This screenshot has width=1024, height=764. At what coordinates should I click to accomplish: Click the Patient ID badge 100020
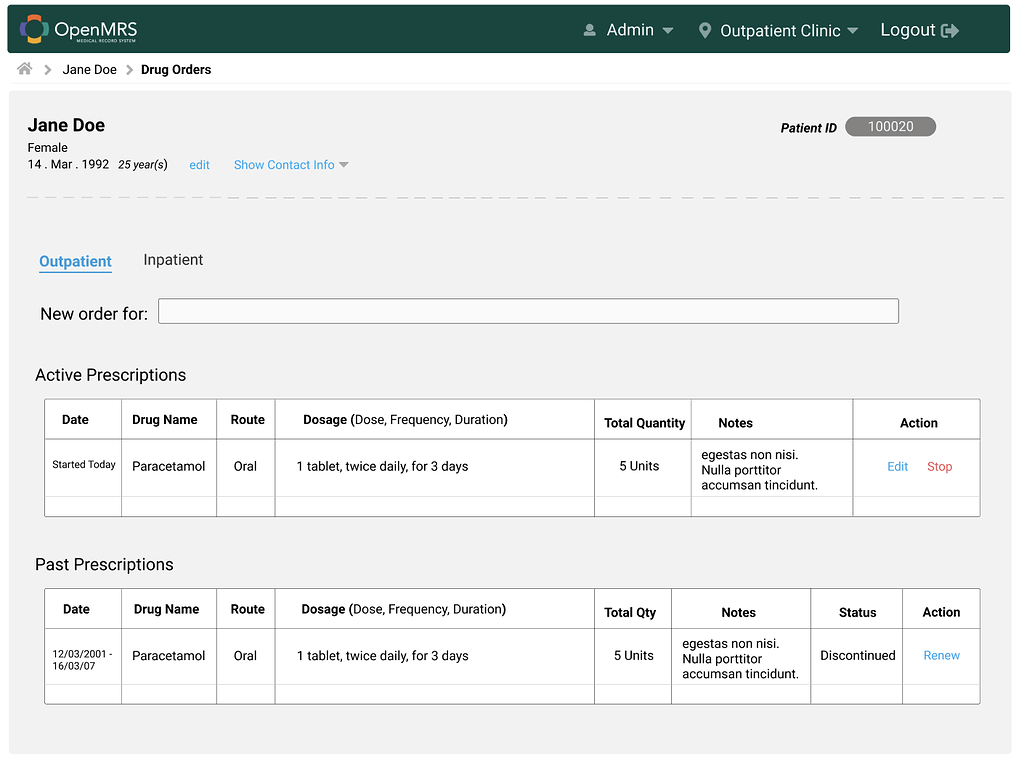[x=889, y=126]
